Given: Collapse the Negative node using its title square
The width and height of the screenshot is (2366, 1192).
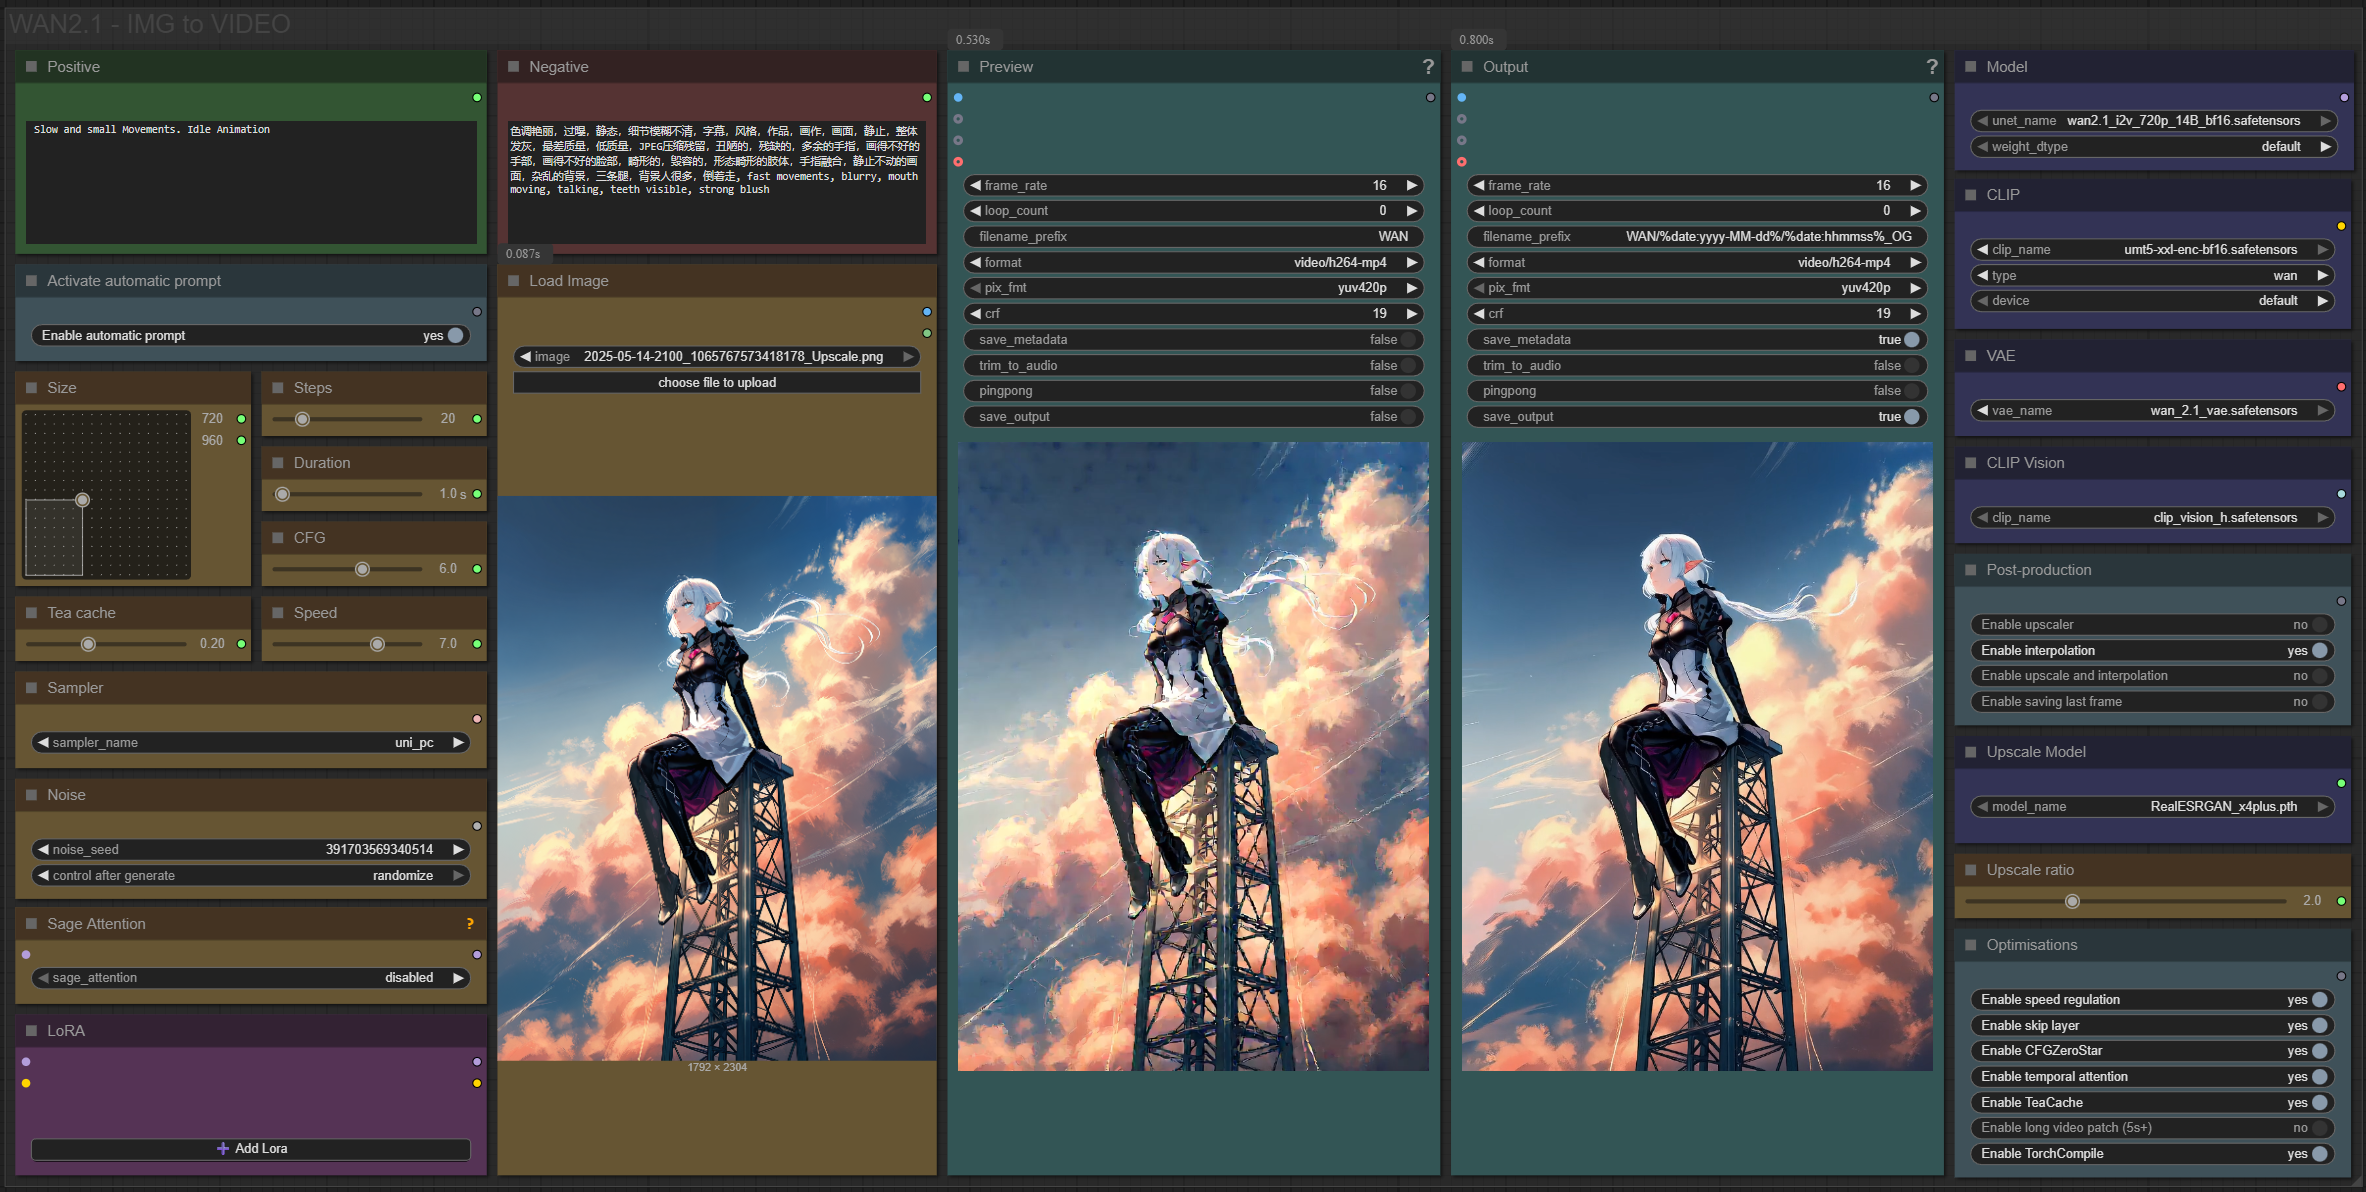Looking at the screenshot, I should 514,67.
